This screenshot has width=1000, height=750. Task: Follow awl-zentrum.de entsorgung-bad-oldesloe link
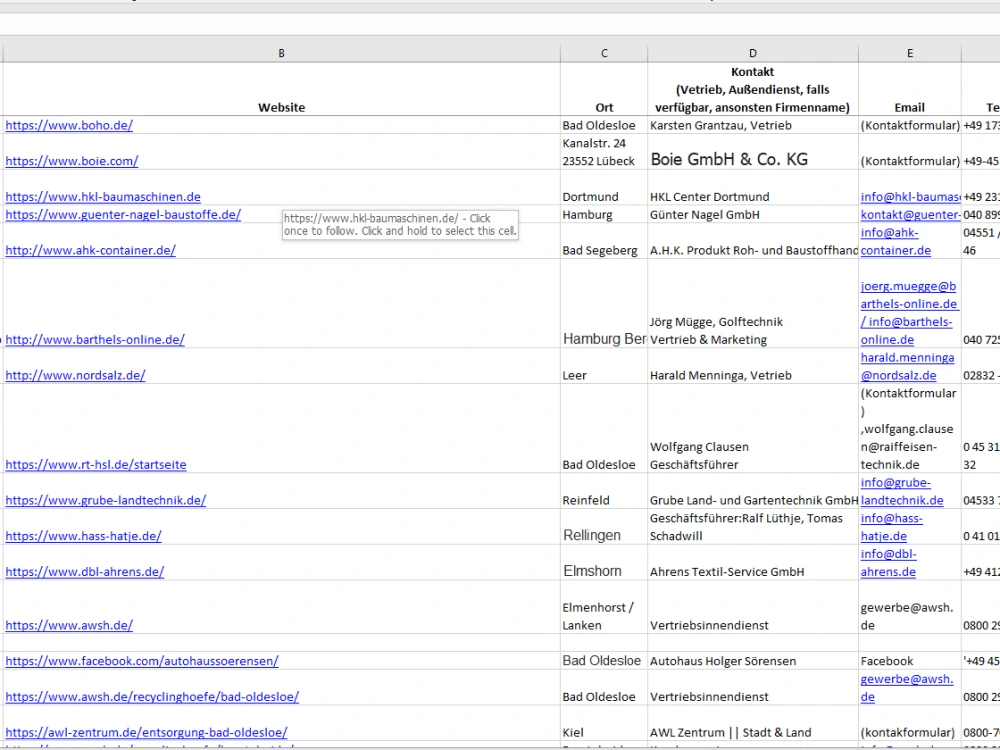point(146,733)
